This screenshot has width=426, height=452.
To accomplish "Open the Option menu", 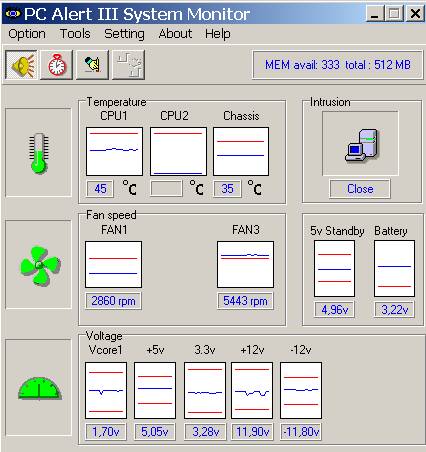I will click(27, 34).
